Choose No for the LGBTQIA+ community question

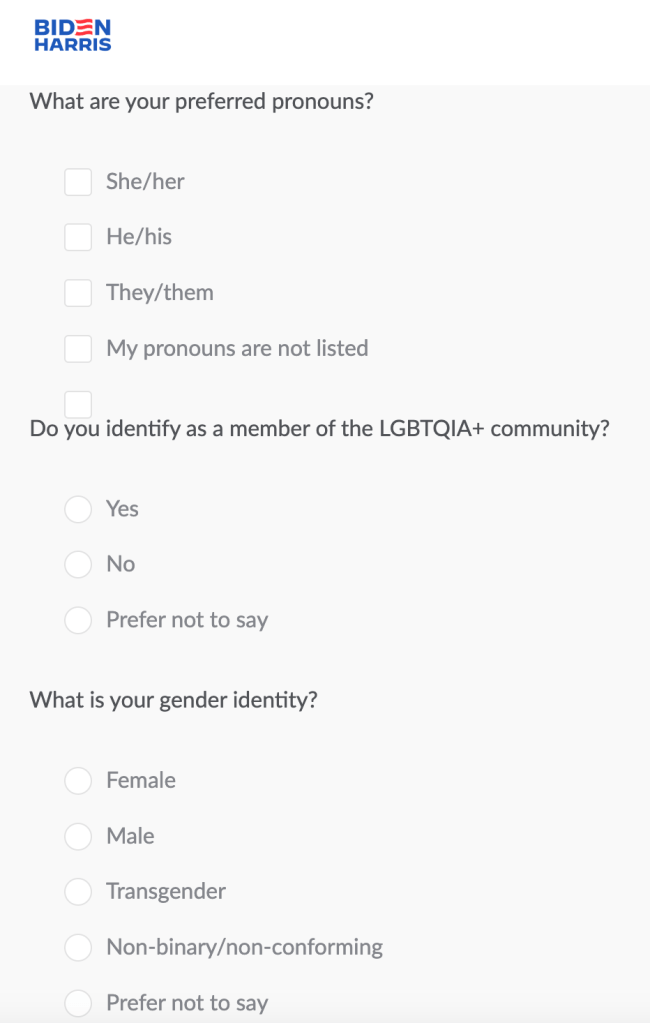coord(78,564)
